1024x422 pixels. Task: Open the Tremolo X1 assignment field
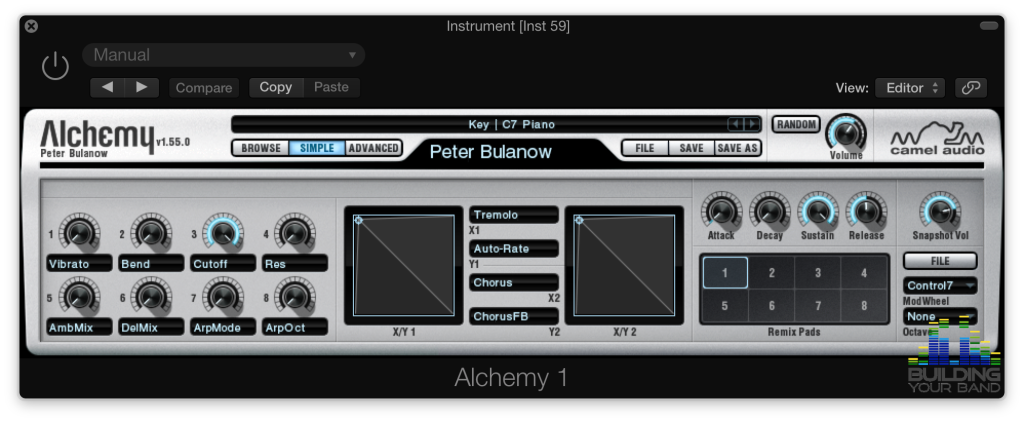[x=514, y=215]
